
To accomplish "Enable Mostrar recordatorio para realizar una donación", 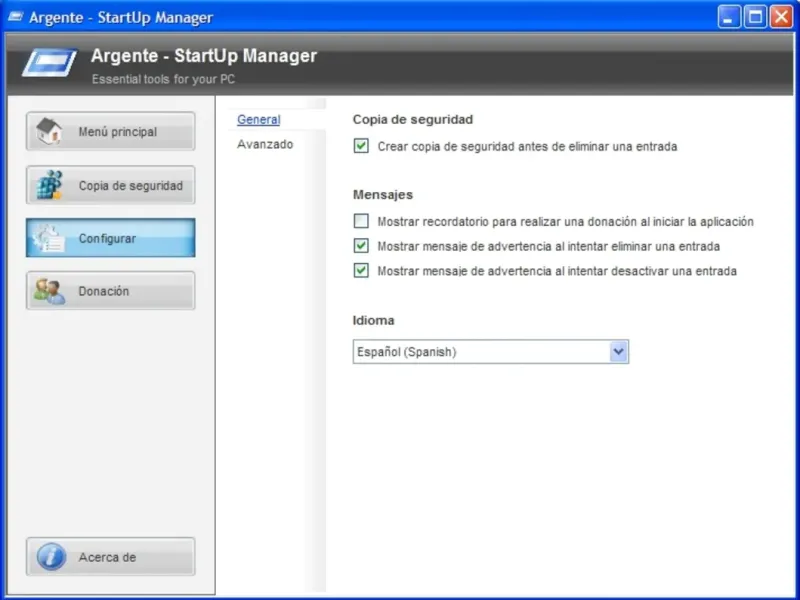I will tap(361, 221).
